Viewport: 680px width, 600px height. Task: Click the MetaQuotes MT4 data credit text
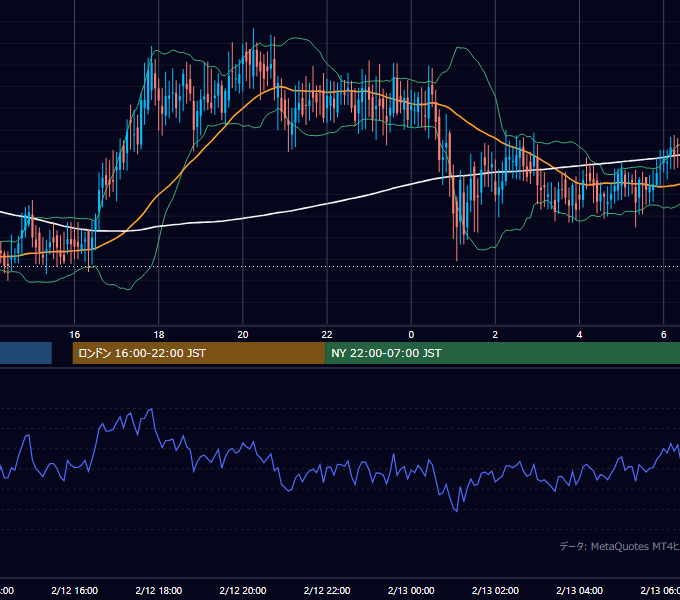620,546
